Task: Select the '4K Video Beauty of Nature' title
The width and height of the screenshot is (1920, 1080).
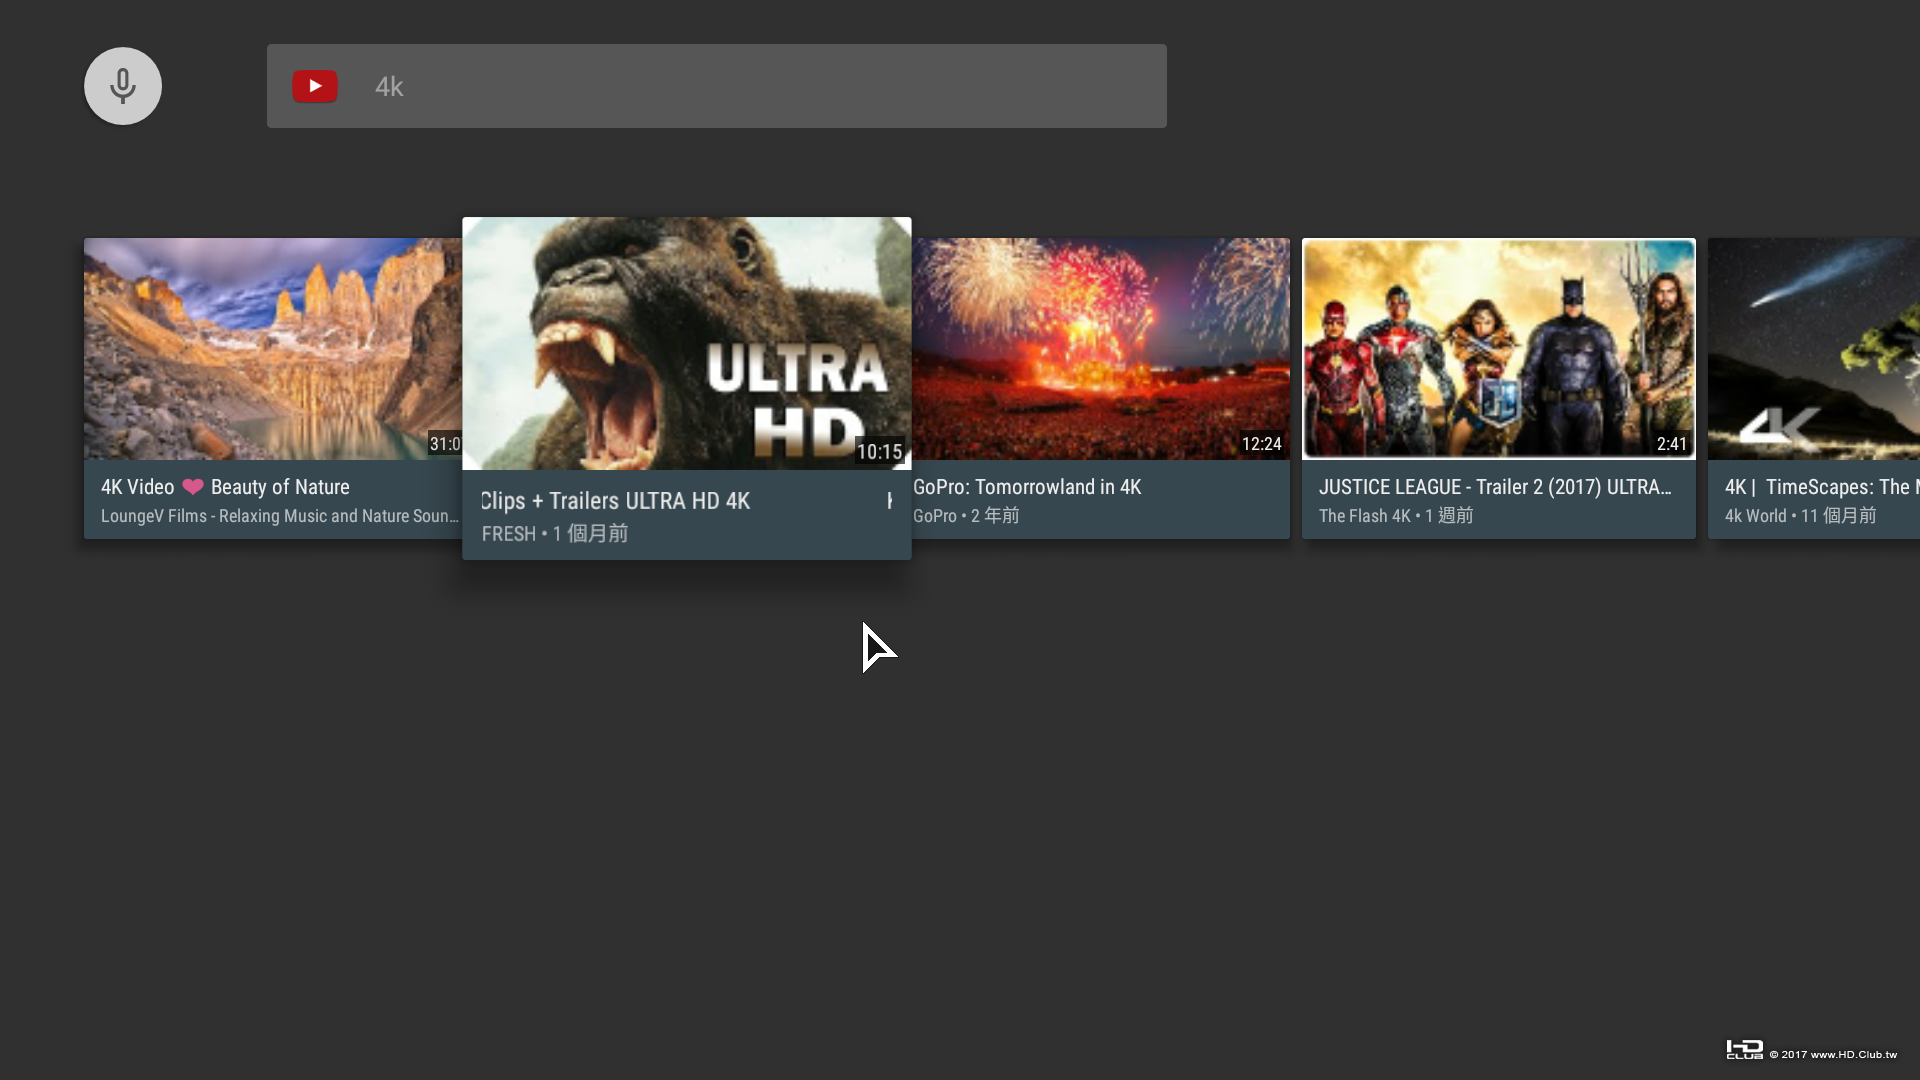Action: 225,487
